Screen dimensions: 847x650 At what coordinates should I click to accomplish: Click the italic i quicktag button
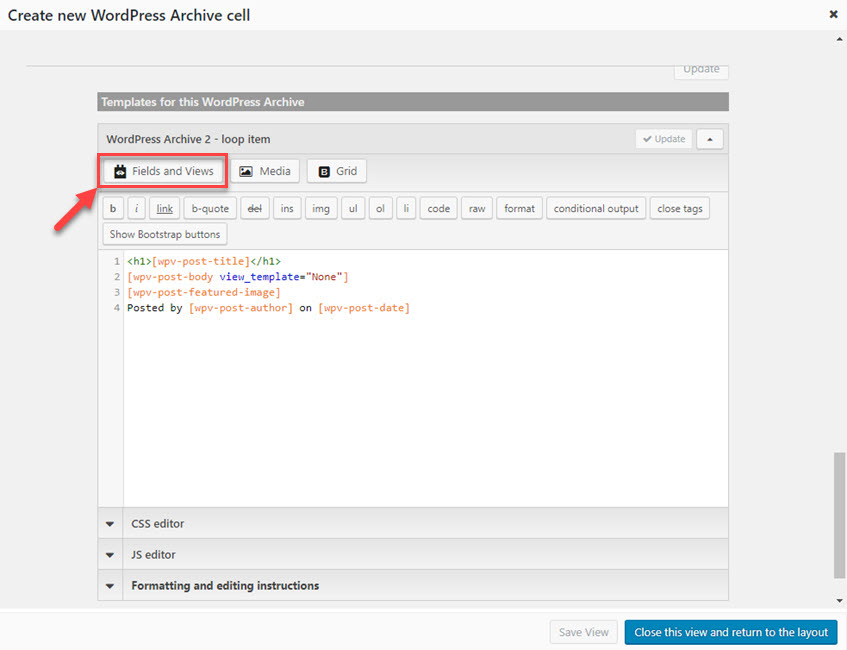point(137,209)
